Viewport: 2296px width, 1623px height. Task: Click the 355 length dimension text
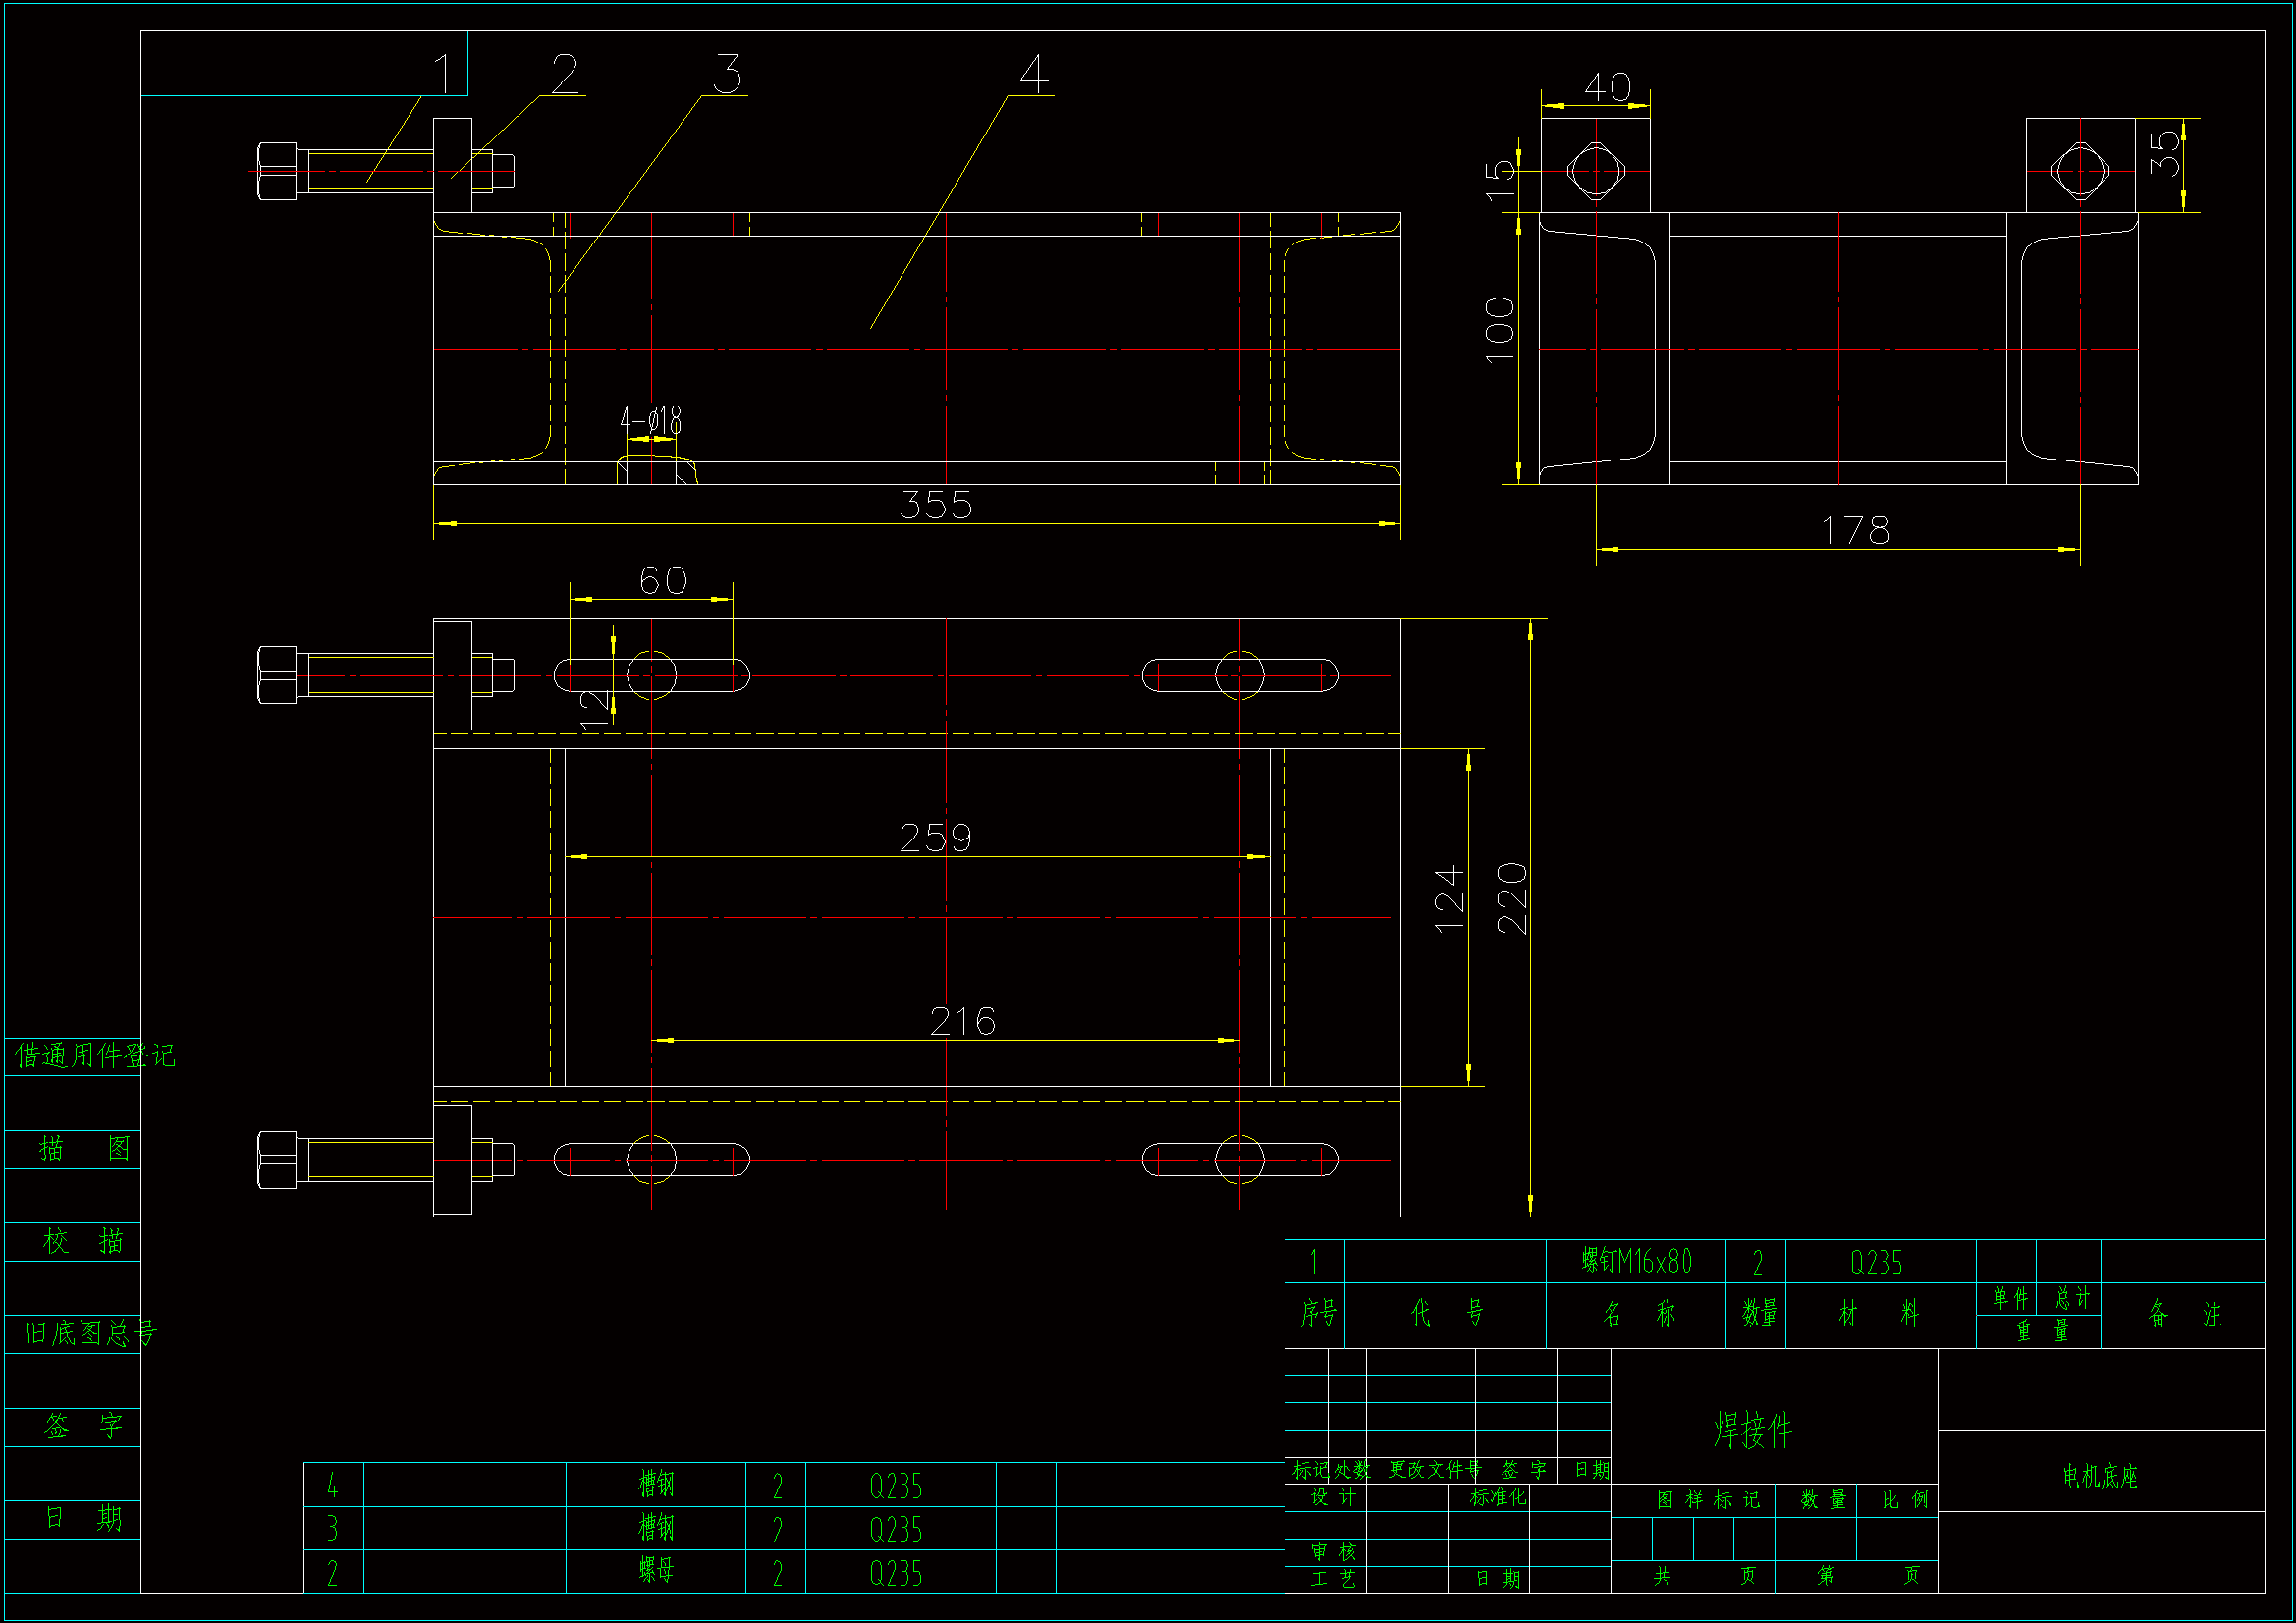935,506
